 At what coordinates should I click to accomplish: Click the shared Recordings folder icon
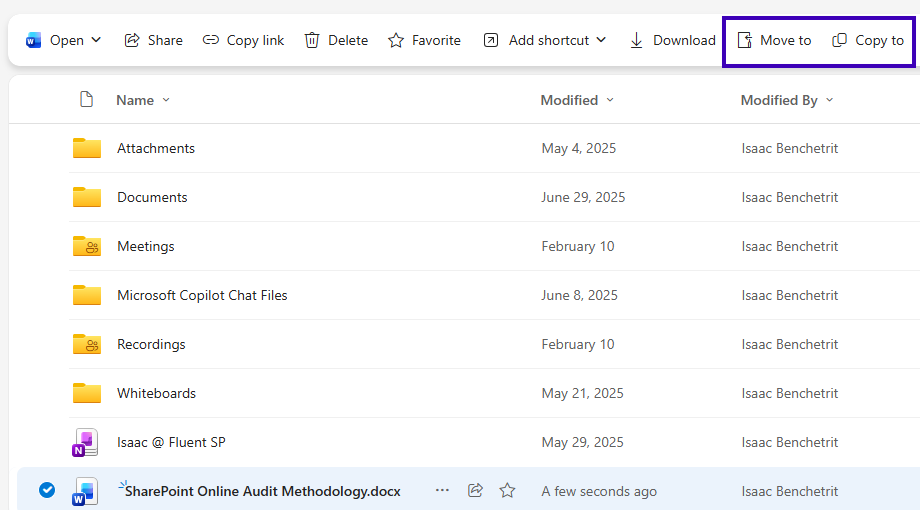pos(87,344)
